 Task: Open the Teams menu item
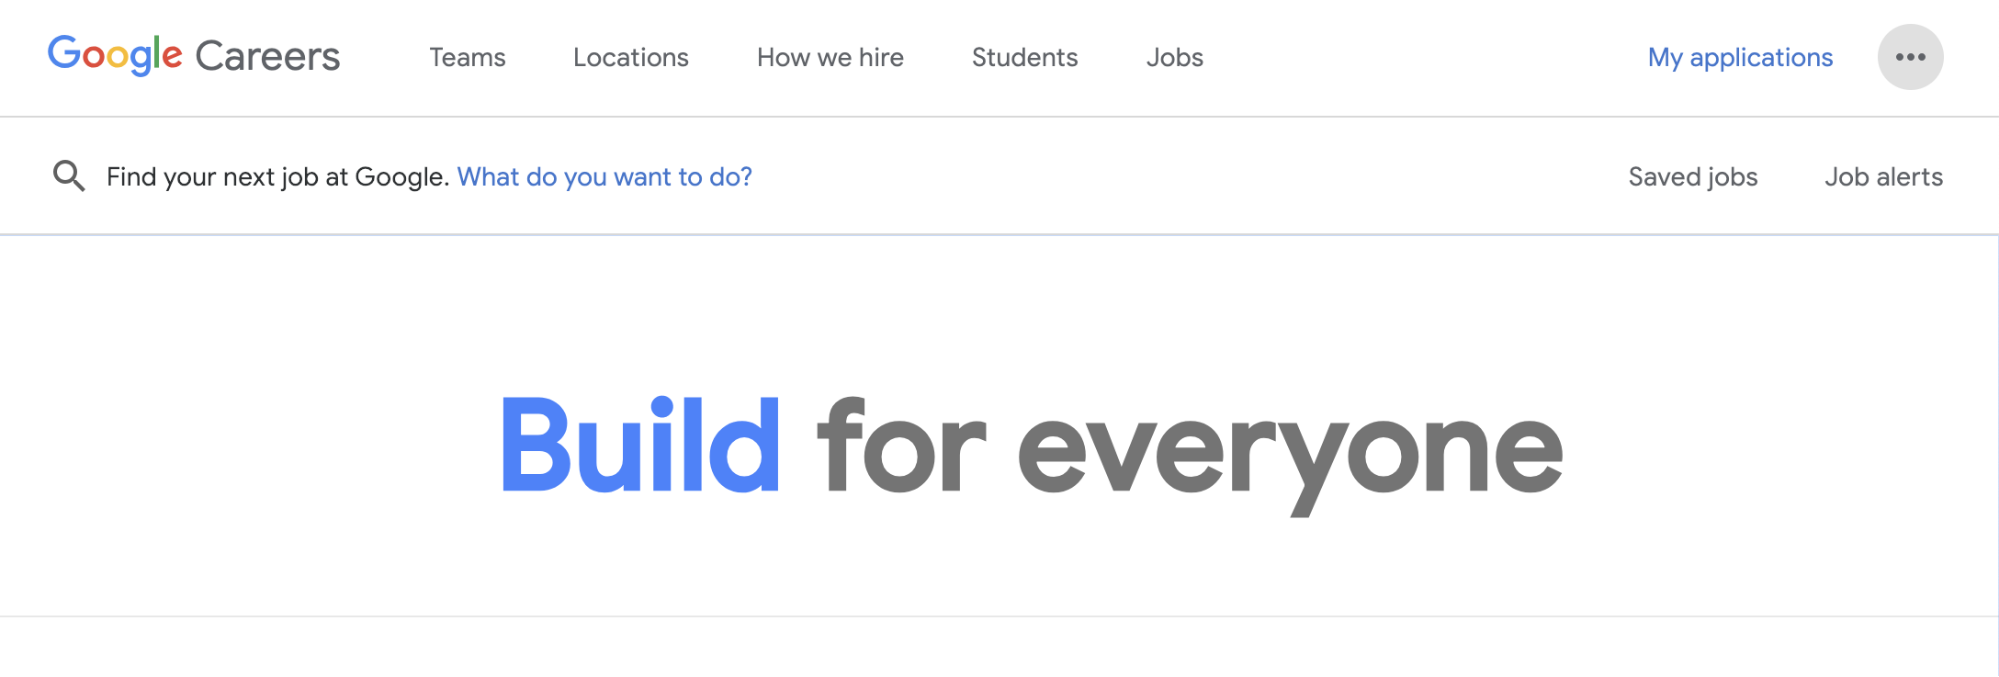(x=467, y=58)
